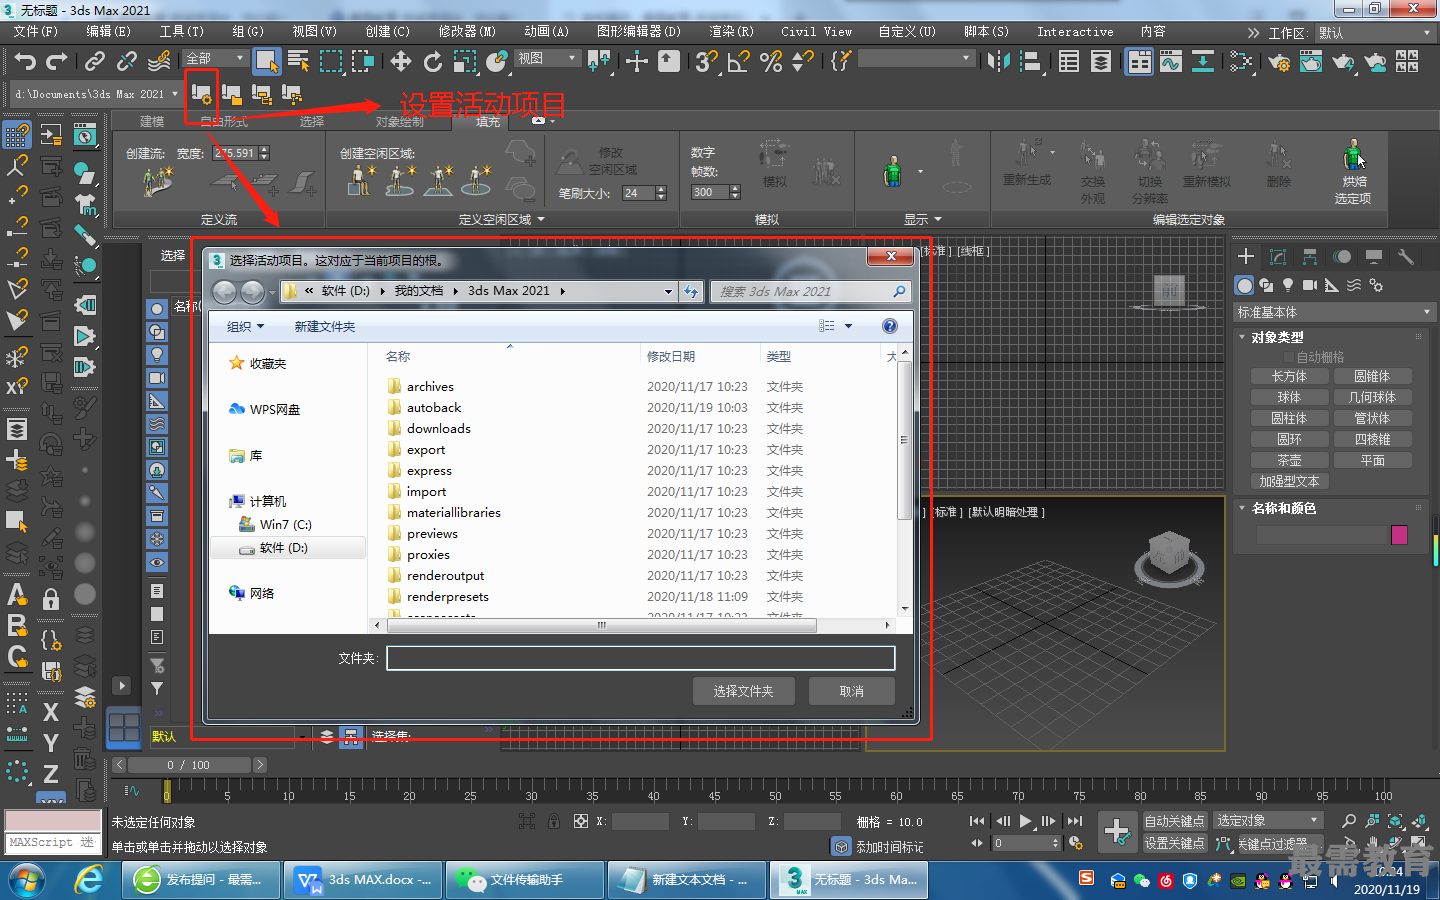Open the 渲染(R) menu
Viewport: 1440px width, 900px height.
(x=731, y=32)
